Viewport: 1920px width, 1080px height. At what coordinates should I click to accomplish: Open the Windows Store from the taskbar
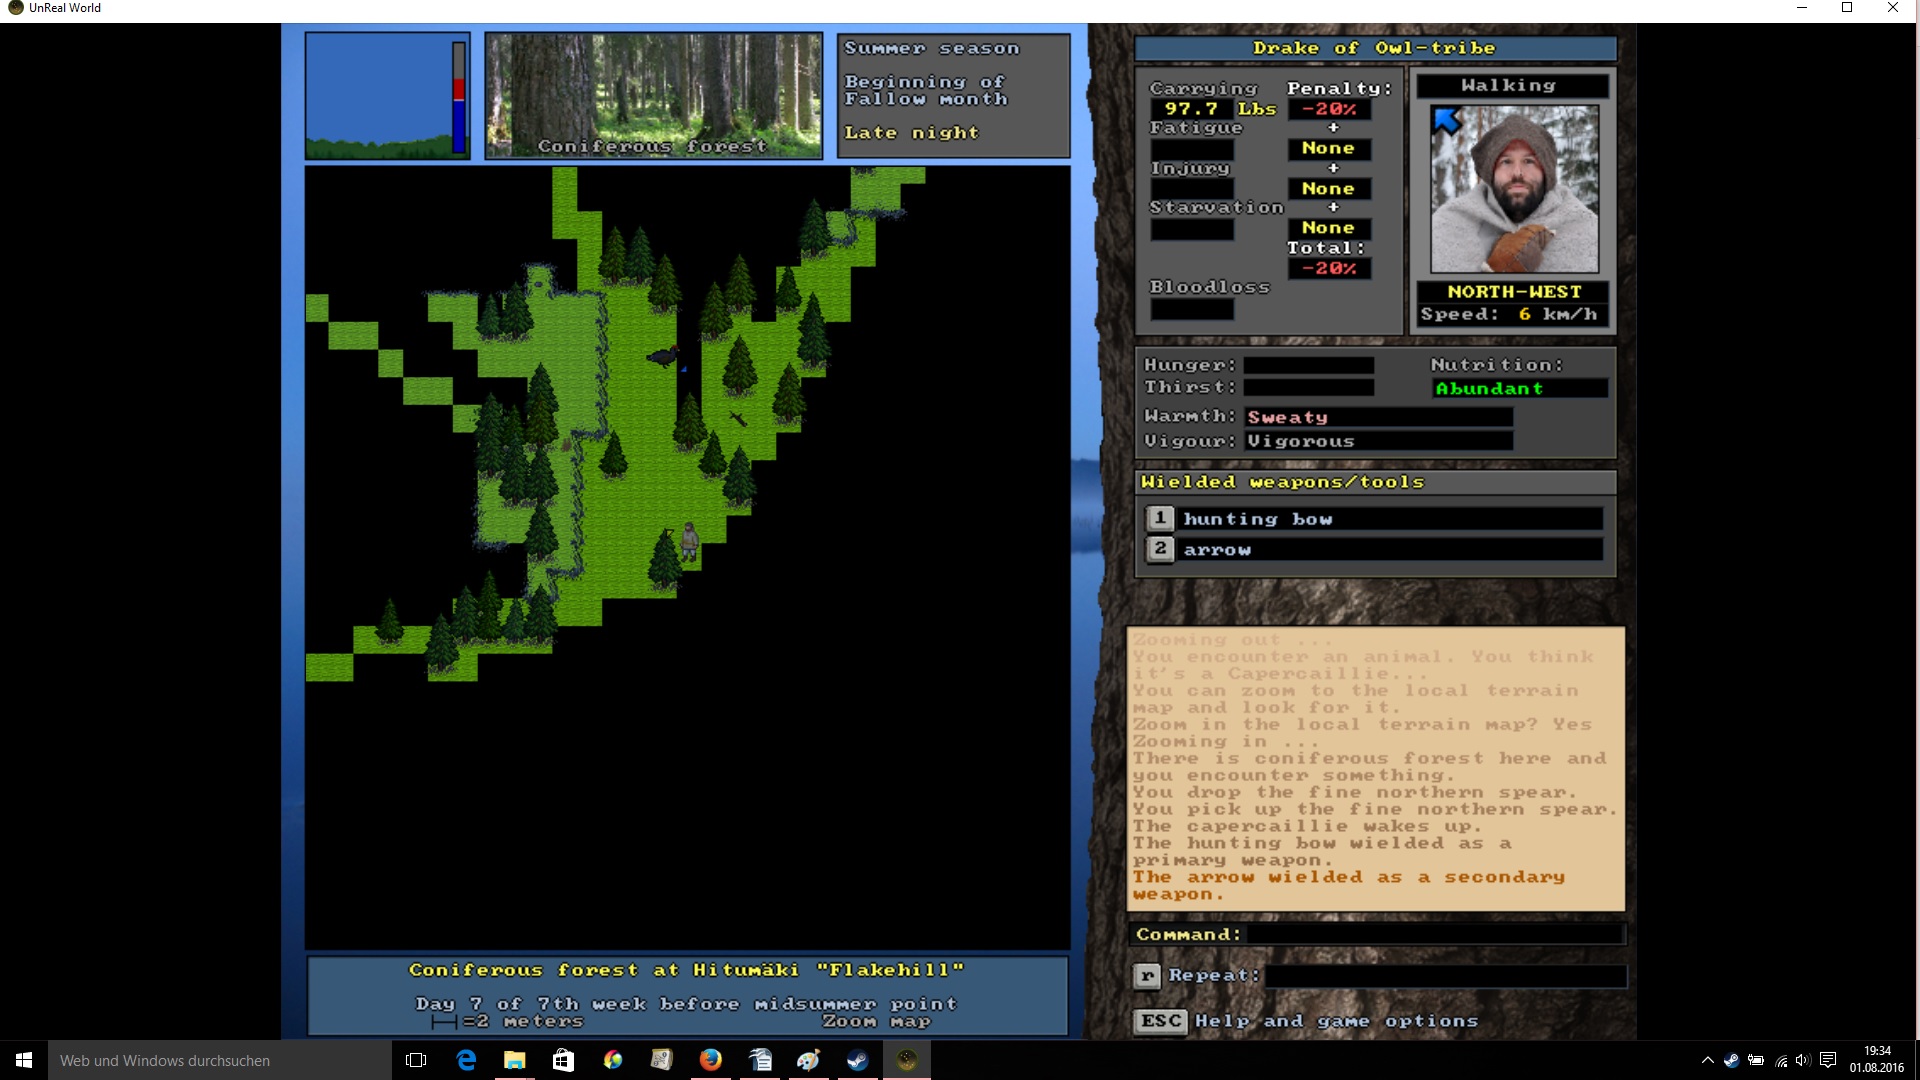[564, 1060]
